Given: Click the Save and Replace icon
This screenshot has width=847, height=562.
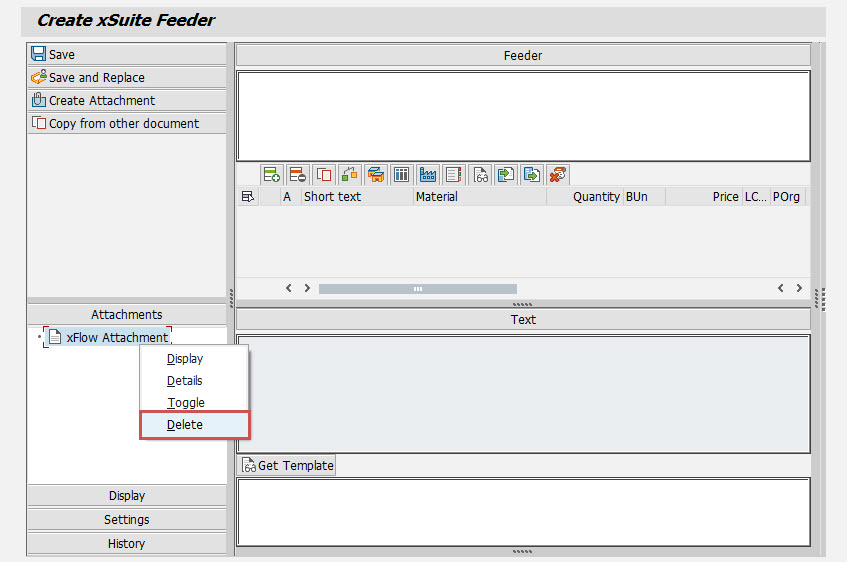Looking at the screenshot, I should [x=38, y=77].
